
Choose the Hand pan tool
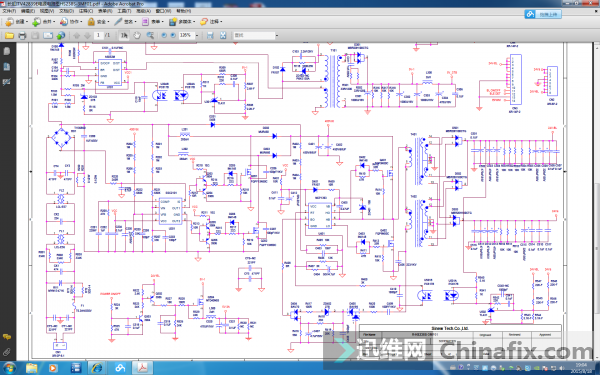point(137,36)
